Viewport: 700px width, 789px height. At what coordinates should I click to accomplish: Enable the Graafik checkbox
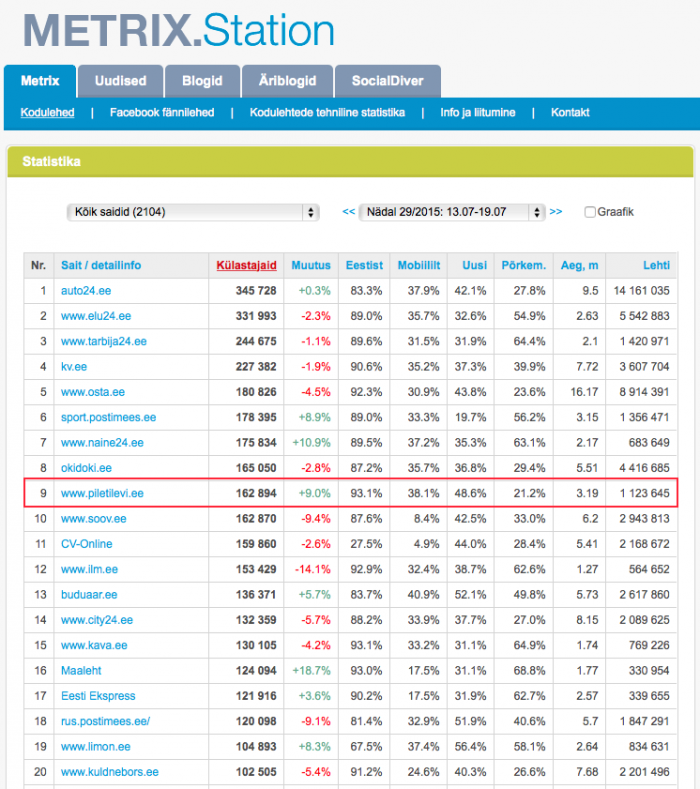click(x=590, y=212)
